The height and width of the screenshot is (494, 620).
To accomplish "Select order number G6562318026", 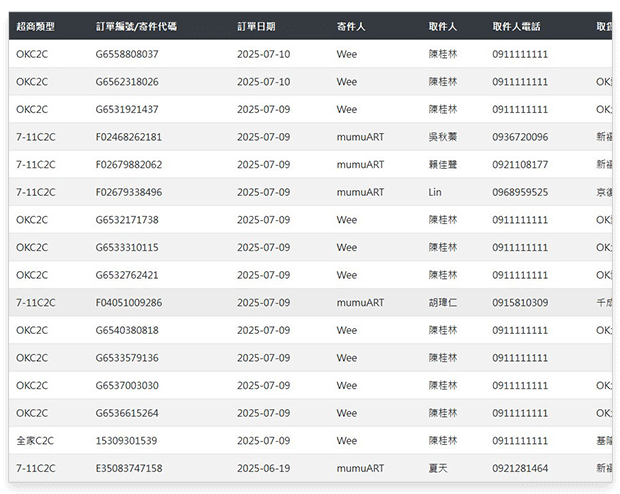I will tap(127, 82).
